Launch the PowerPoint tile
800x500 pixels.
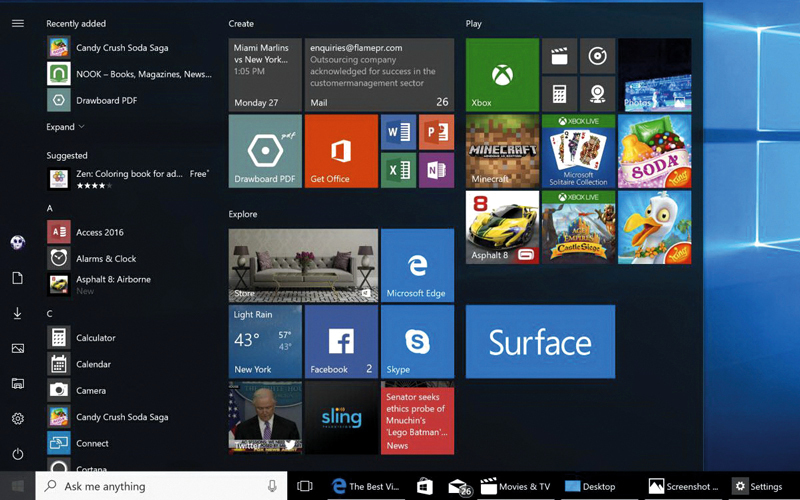click(x=436, y=132)
